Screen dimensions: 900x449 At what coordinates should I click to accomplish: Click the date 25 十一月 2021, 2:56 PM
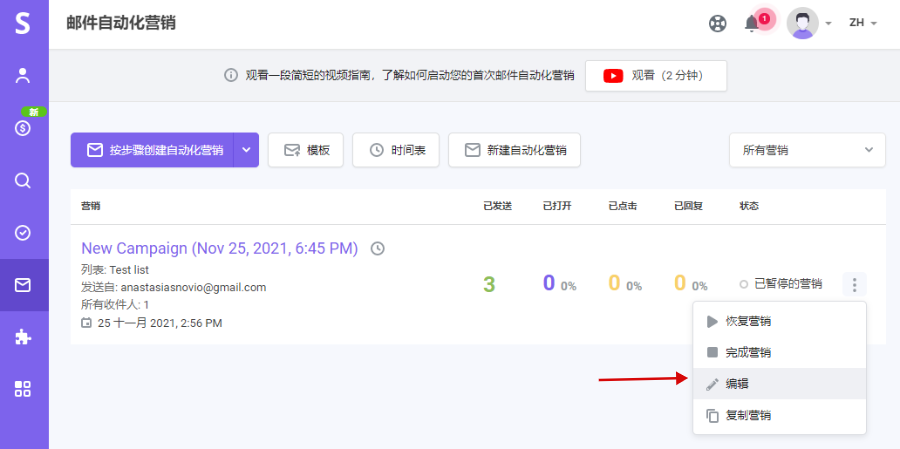tap(160, 323)
